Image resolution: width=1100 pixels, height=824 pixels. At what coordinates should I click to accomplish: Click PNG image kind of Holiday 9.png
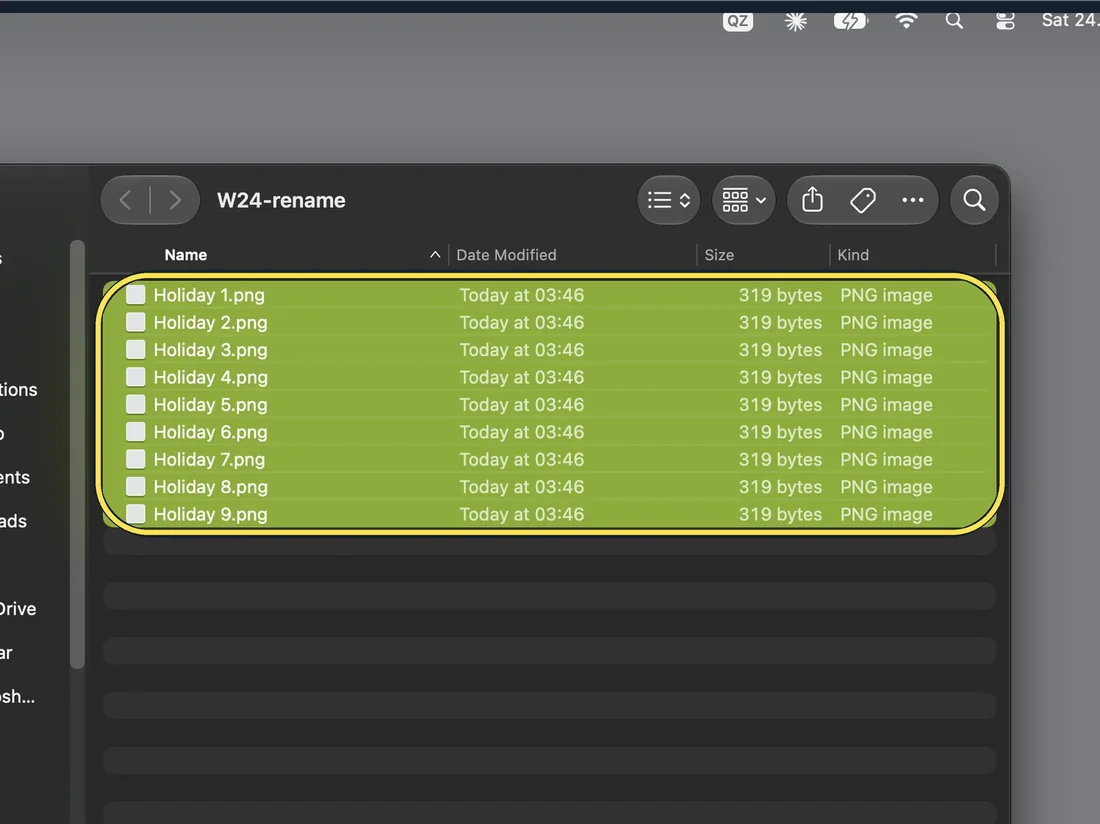[x=886, y=514]
